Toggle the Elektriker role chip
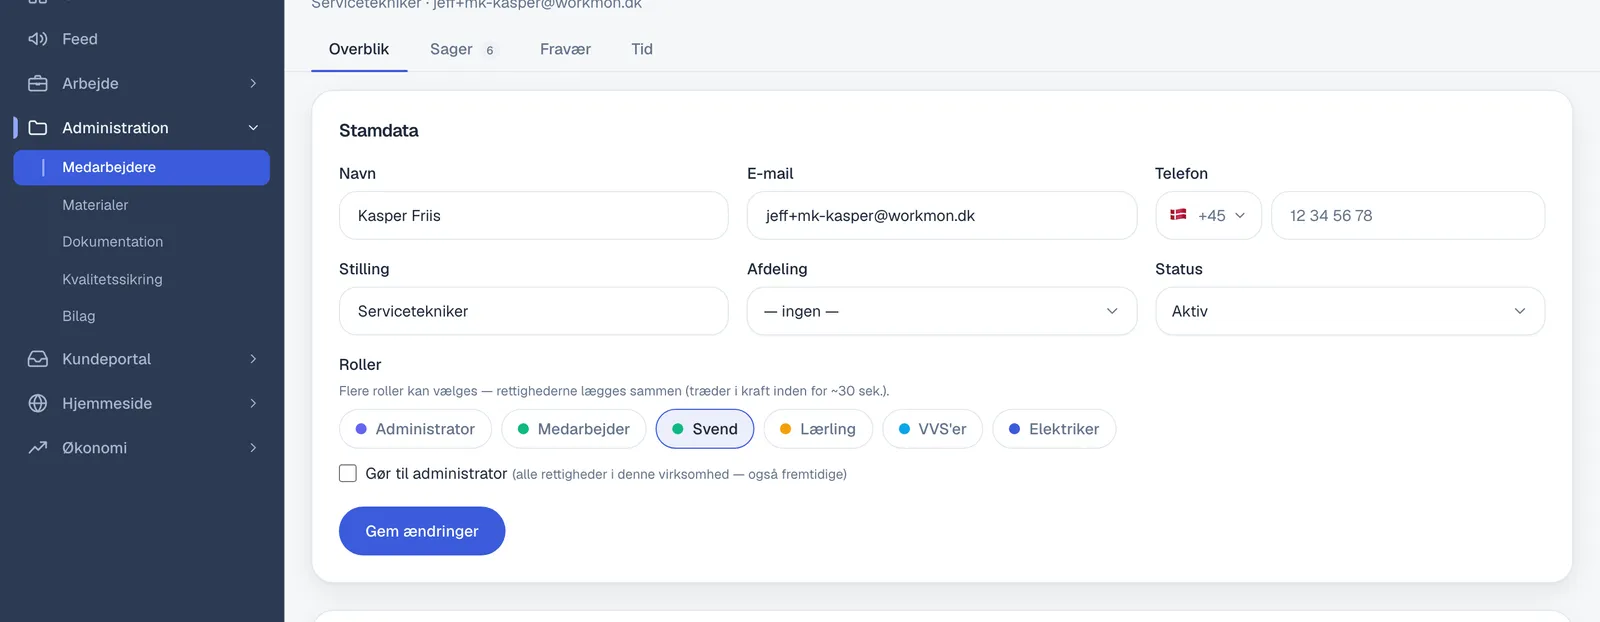1600x622 pixels. tap(1054, 429)
